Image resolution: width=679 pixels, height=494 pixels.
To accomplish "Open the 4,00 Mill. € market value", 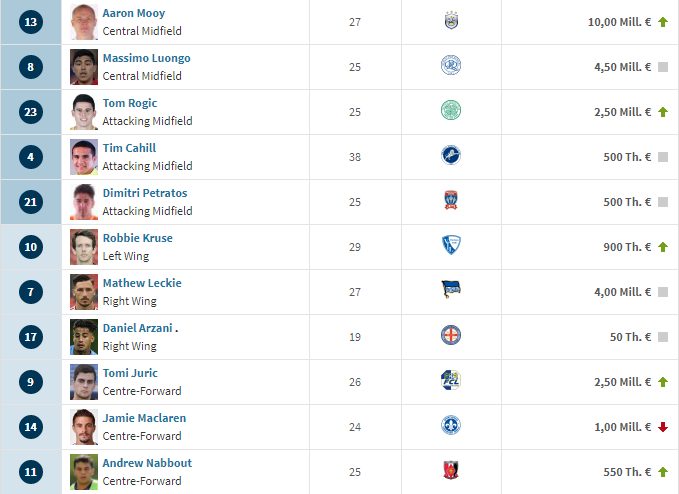I will [622, 292].
